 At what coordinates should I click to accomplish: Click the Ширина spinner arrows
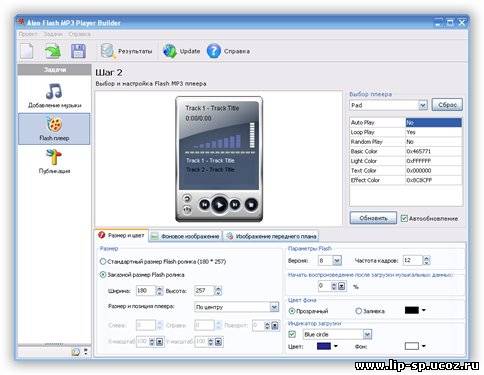160,291
